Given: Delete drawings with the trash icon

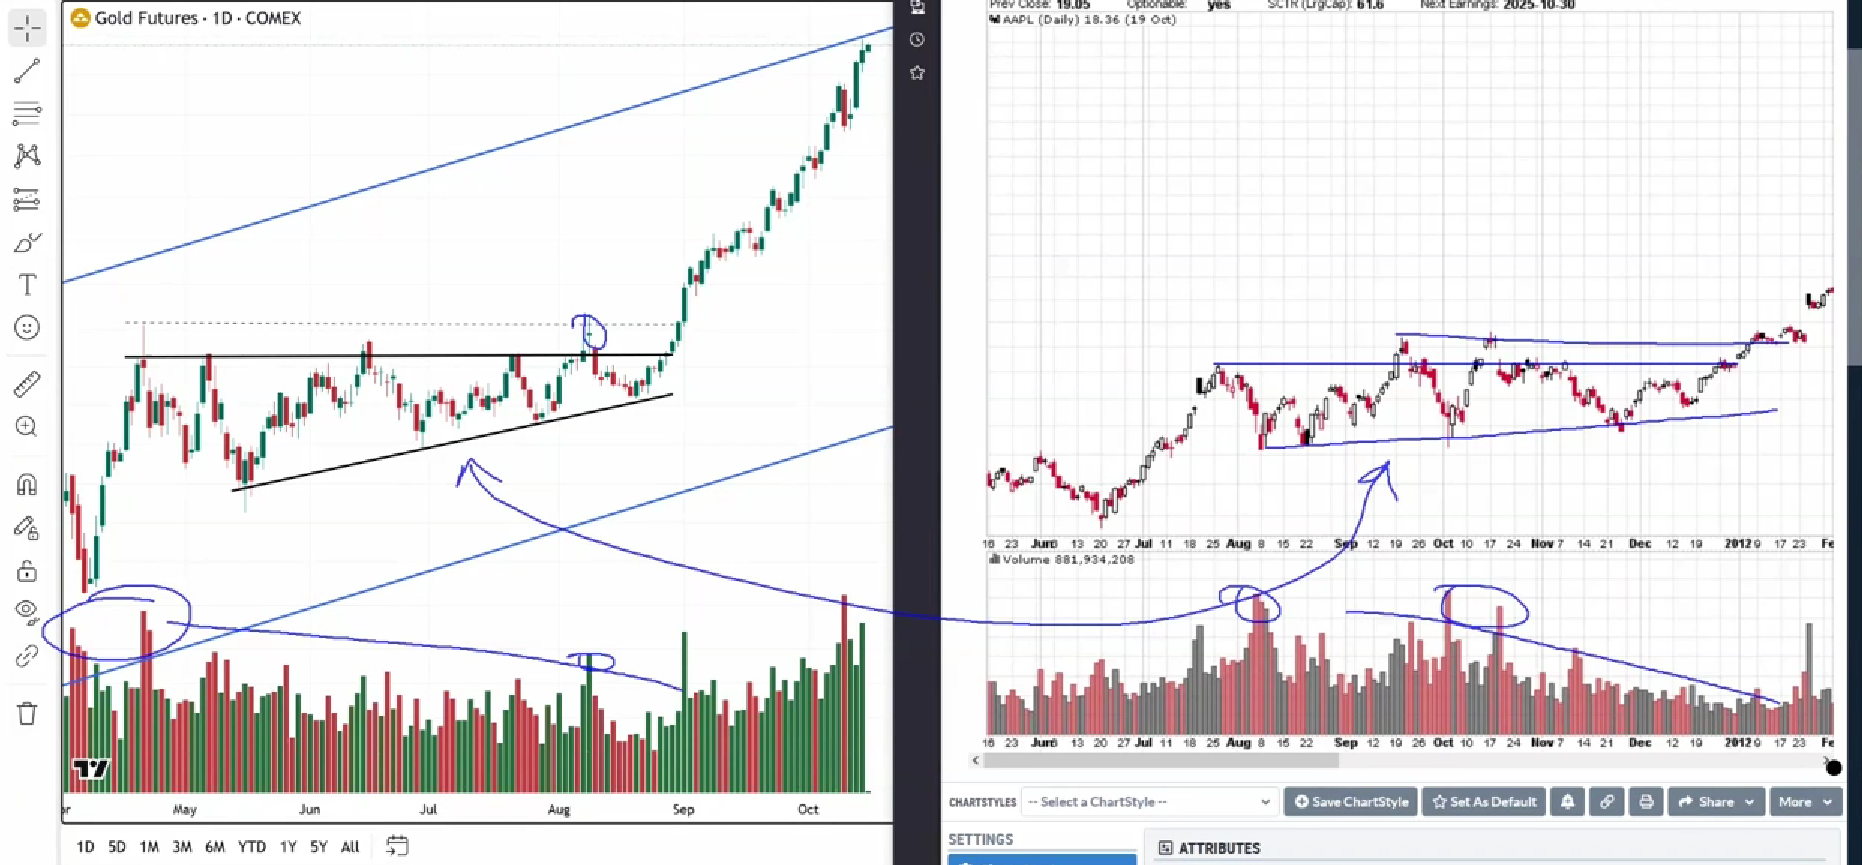Looking at the screenshot, I should 27,714.
